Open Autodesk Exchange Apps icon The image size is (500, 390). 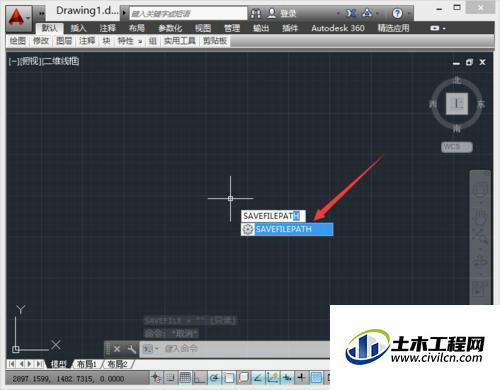tap(350, 13)
